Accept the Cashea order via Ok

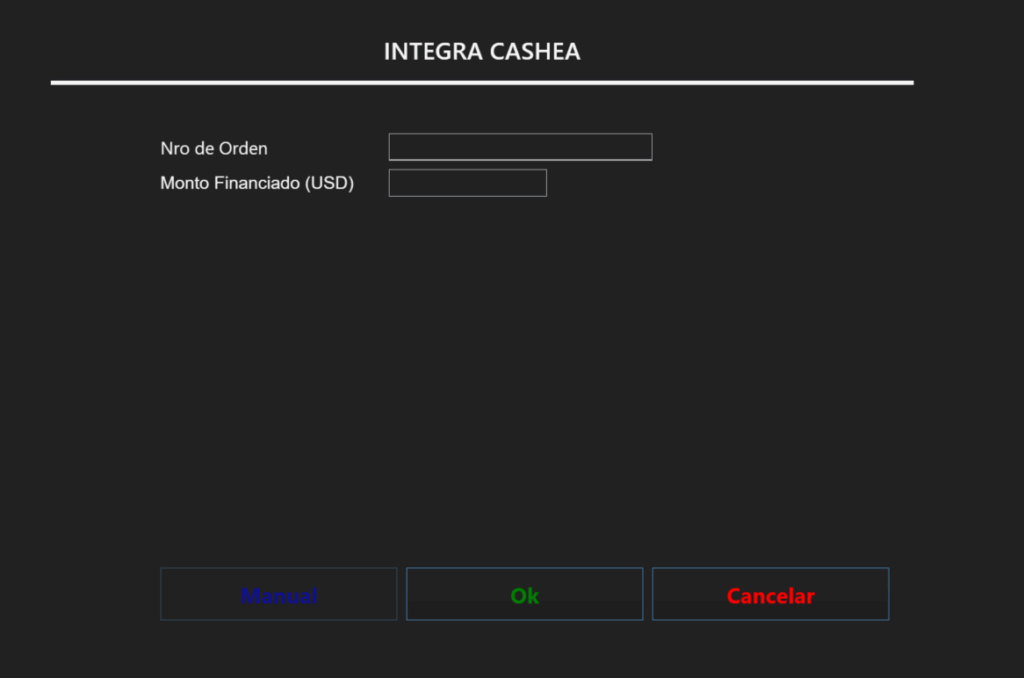(x=524, y=594)
